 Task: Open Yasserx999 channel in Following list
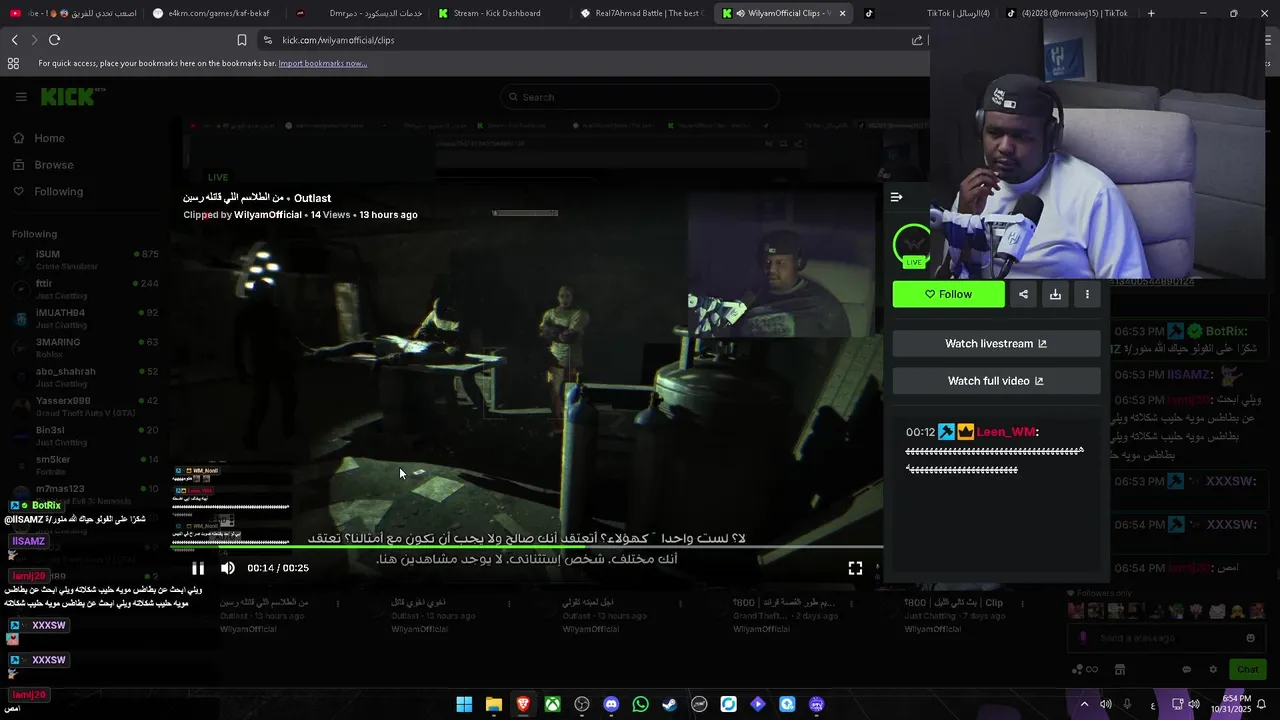(86, 406)
